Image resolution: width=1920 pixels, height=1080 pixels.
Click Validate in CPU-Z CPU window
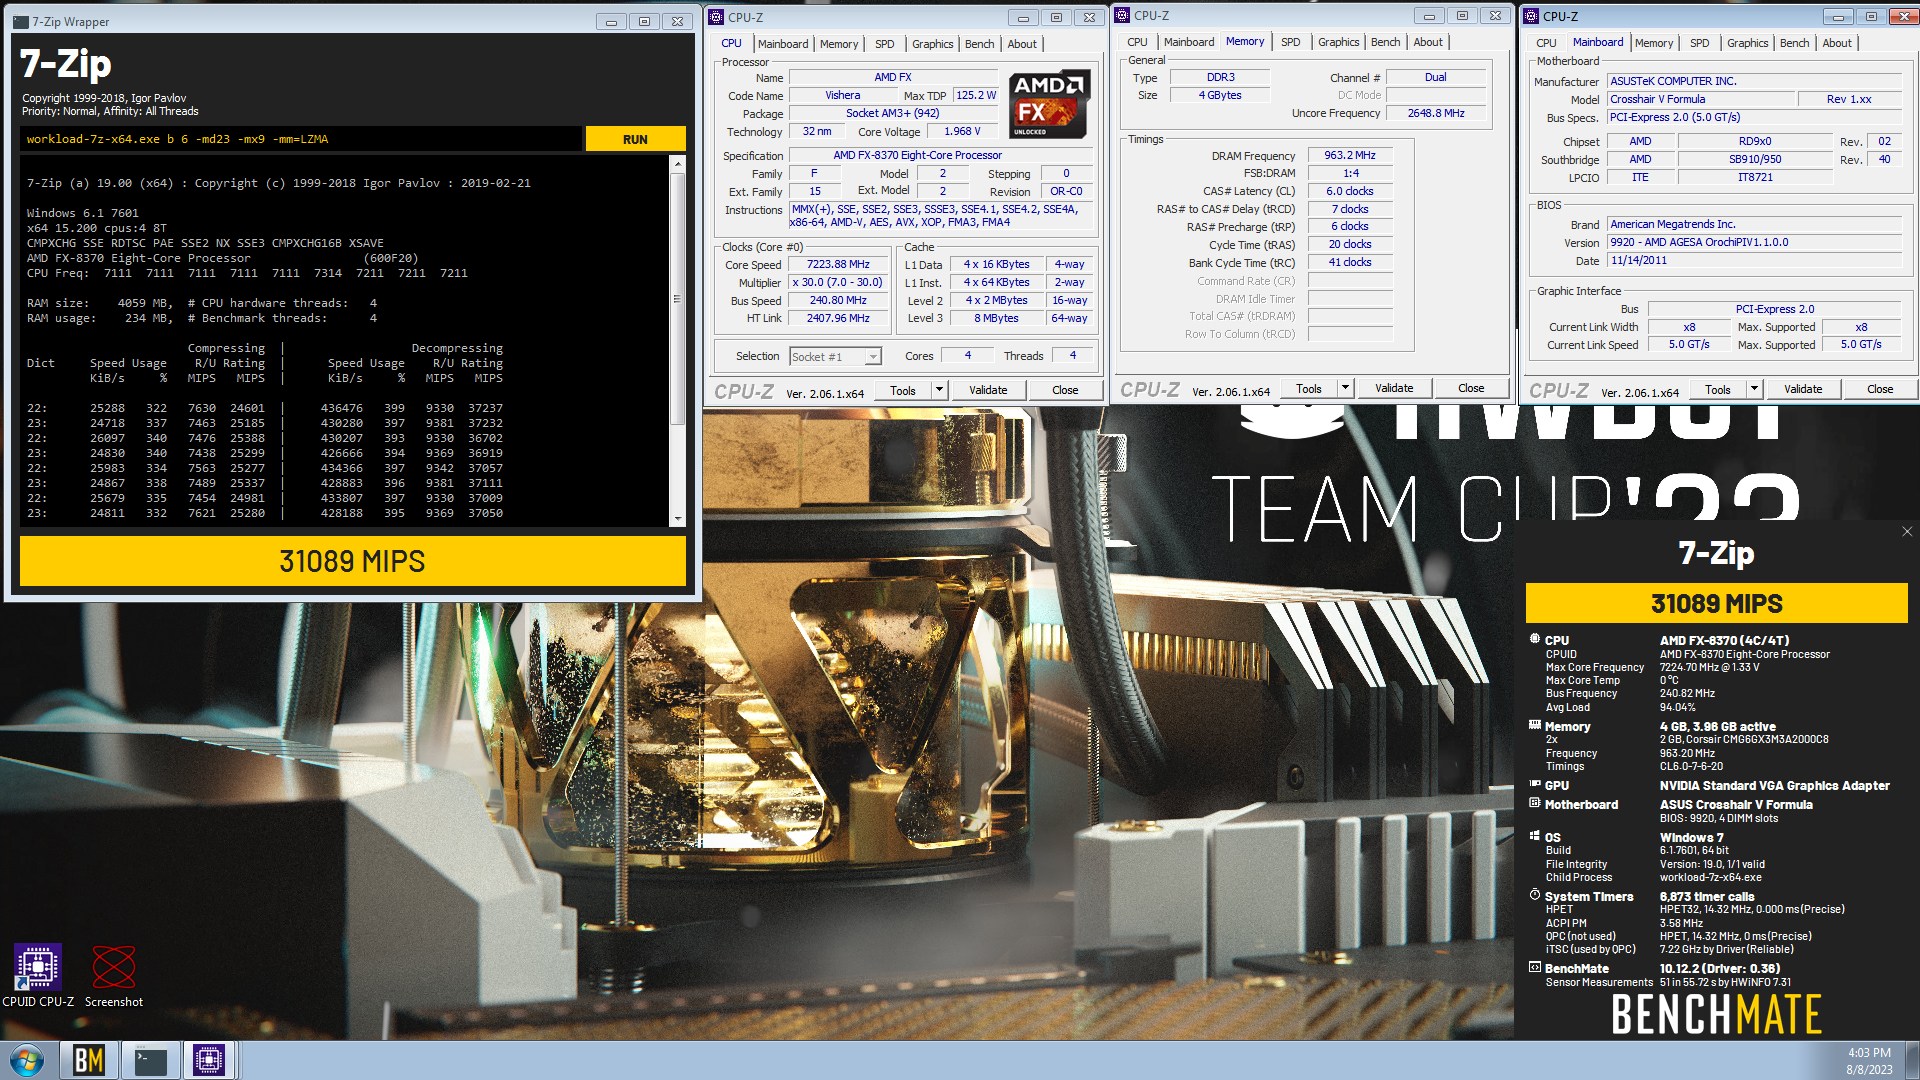(988, 390)
